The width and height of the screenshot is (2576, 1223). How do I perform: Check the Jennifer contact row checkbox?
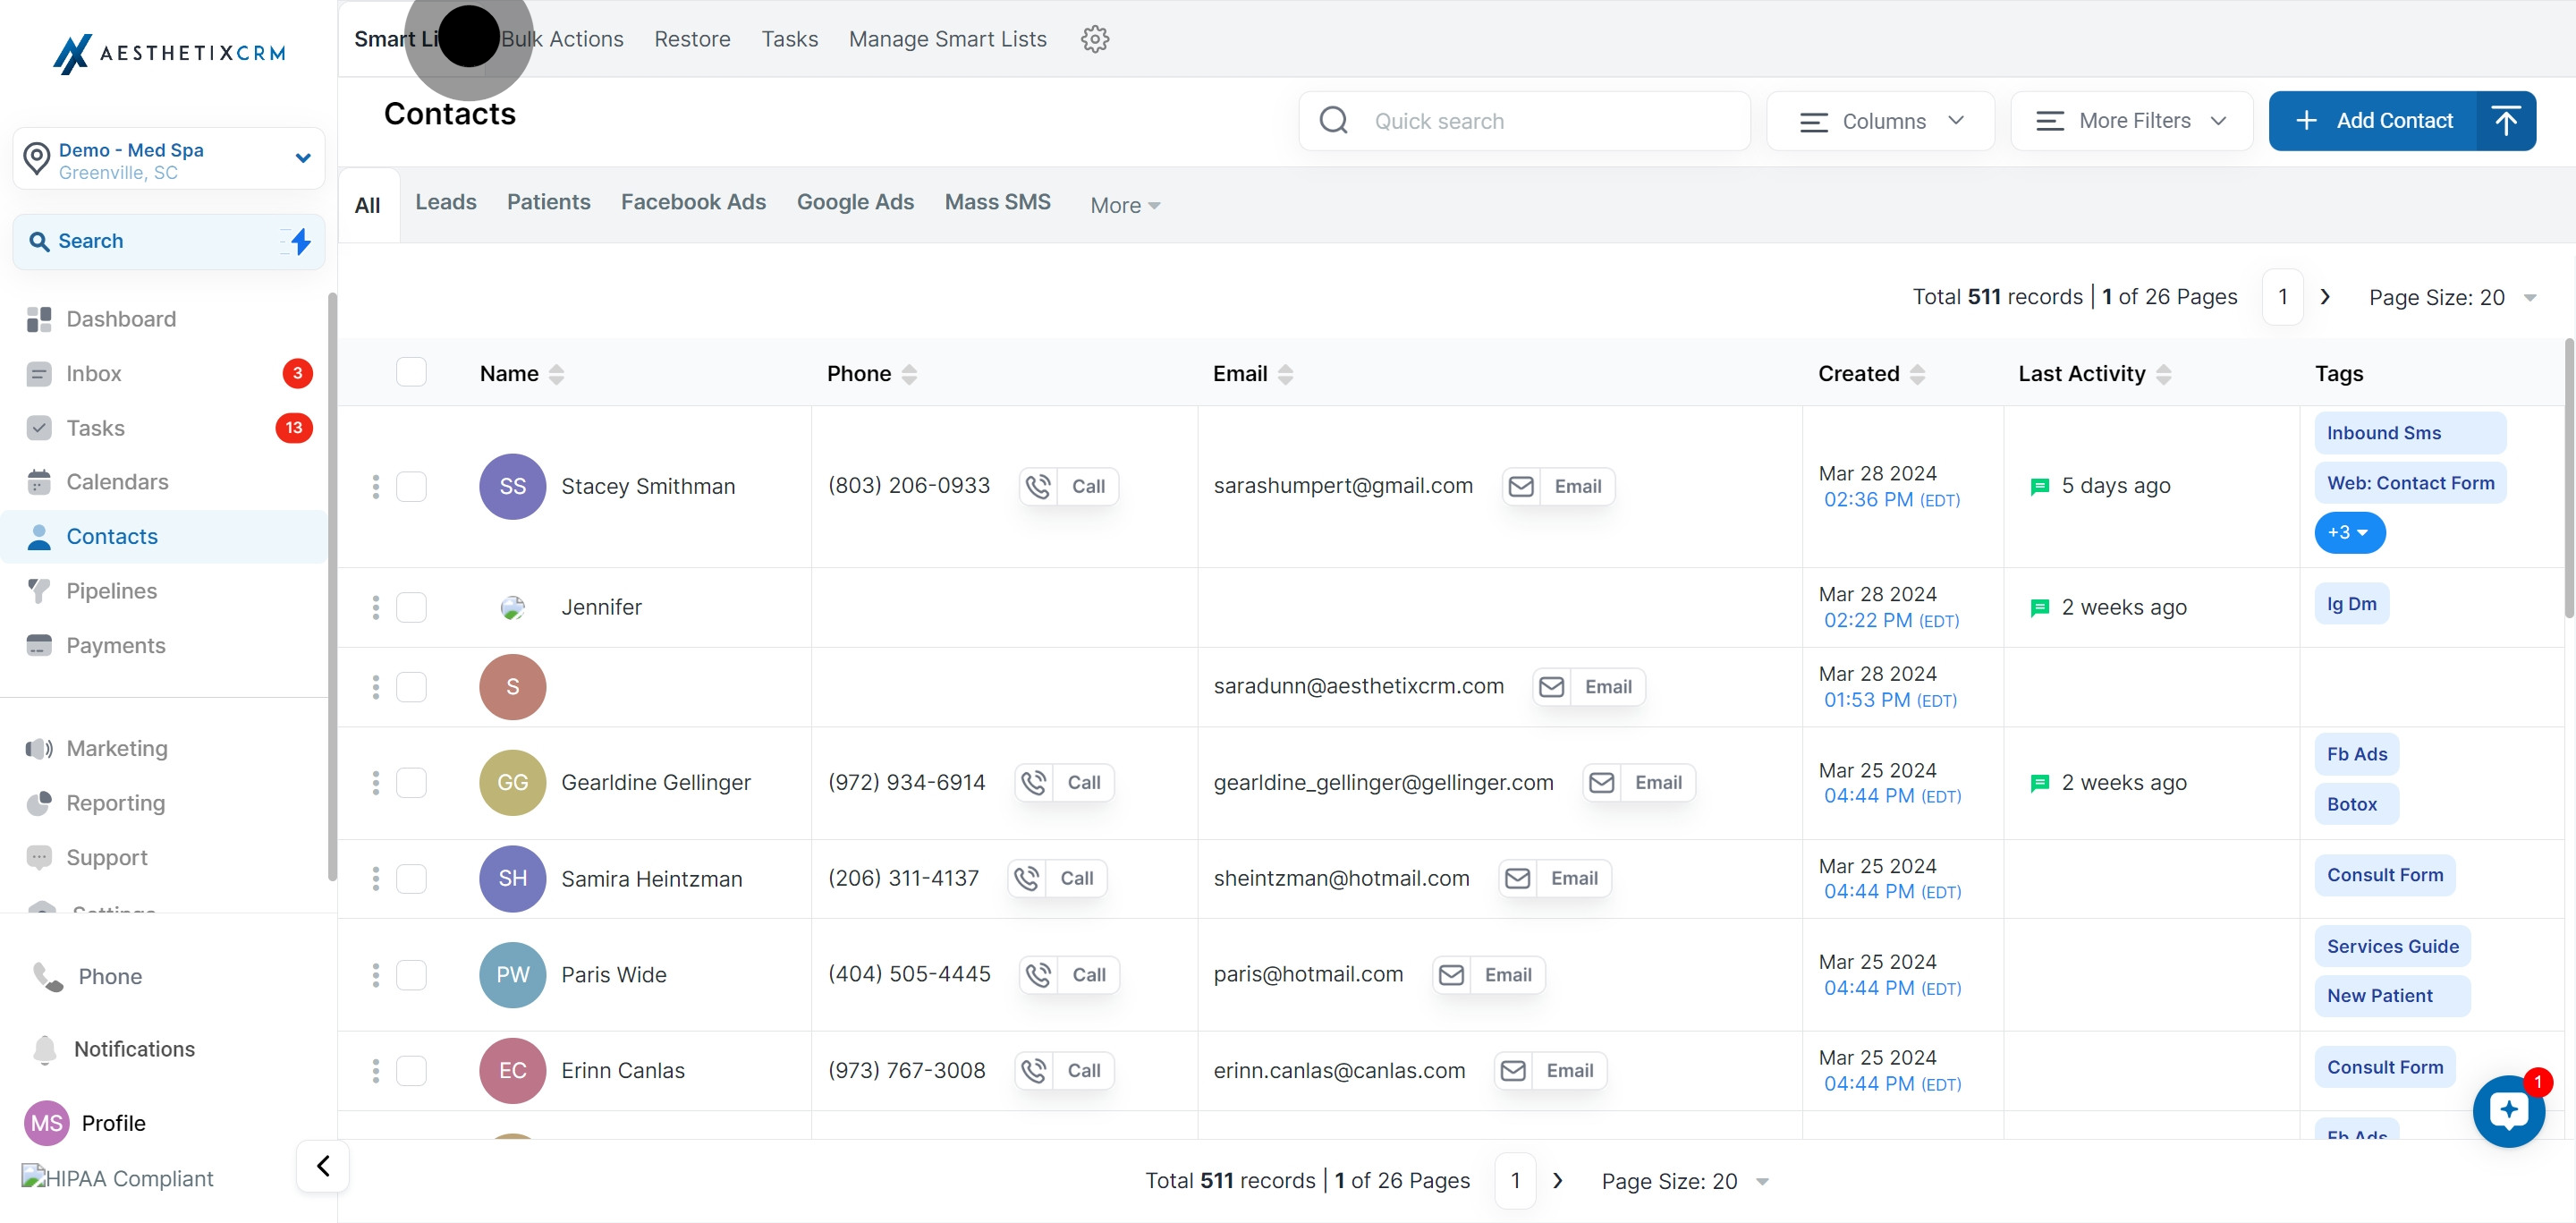411,607
